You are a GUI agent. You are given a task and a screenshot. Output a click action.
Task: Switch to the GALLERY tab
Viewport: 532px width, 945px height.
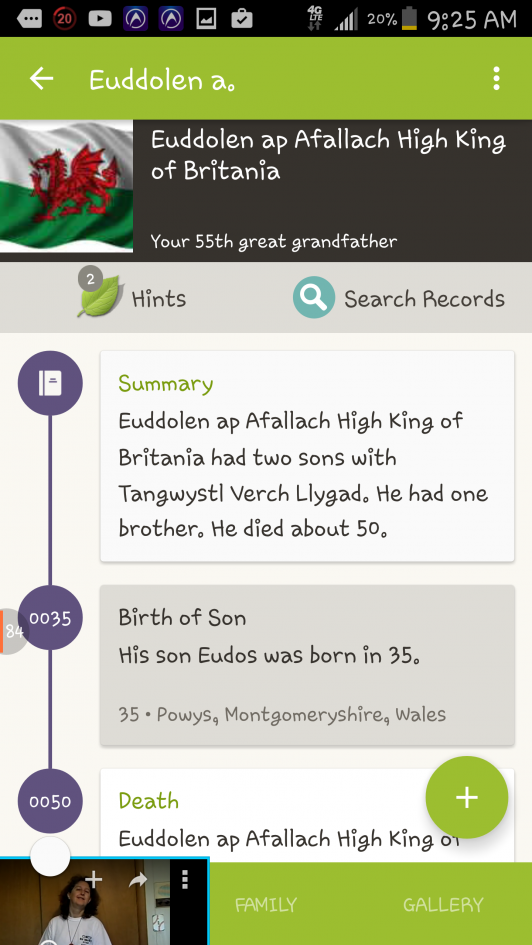443,904
